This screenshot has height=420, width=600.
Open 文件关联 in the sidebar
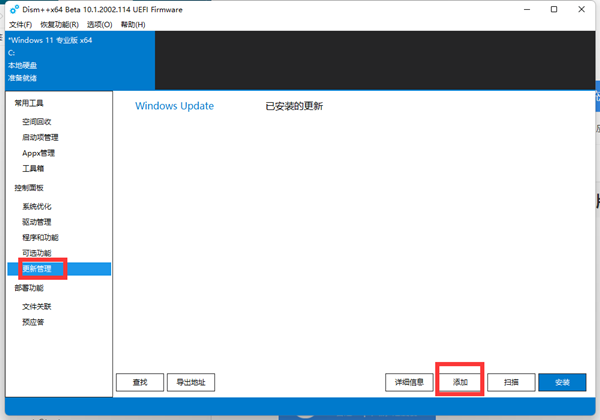37,306
